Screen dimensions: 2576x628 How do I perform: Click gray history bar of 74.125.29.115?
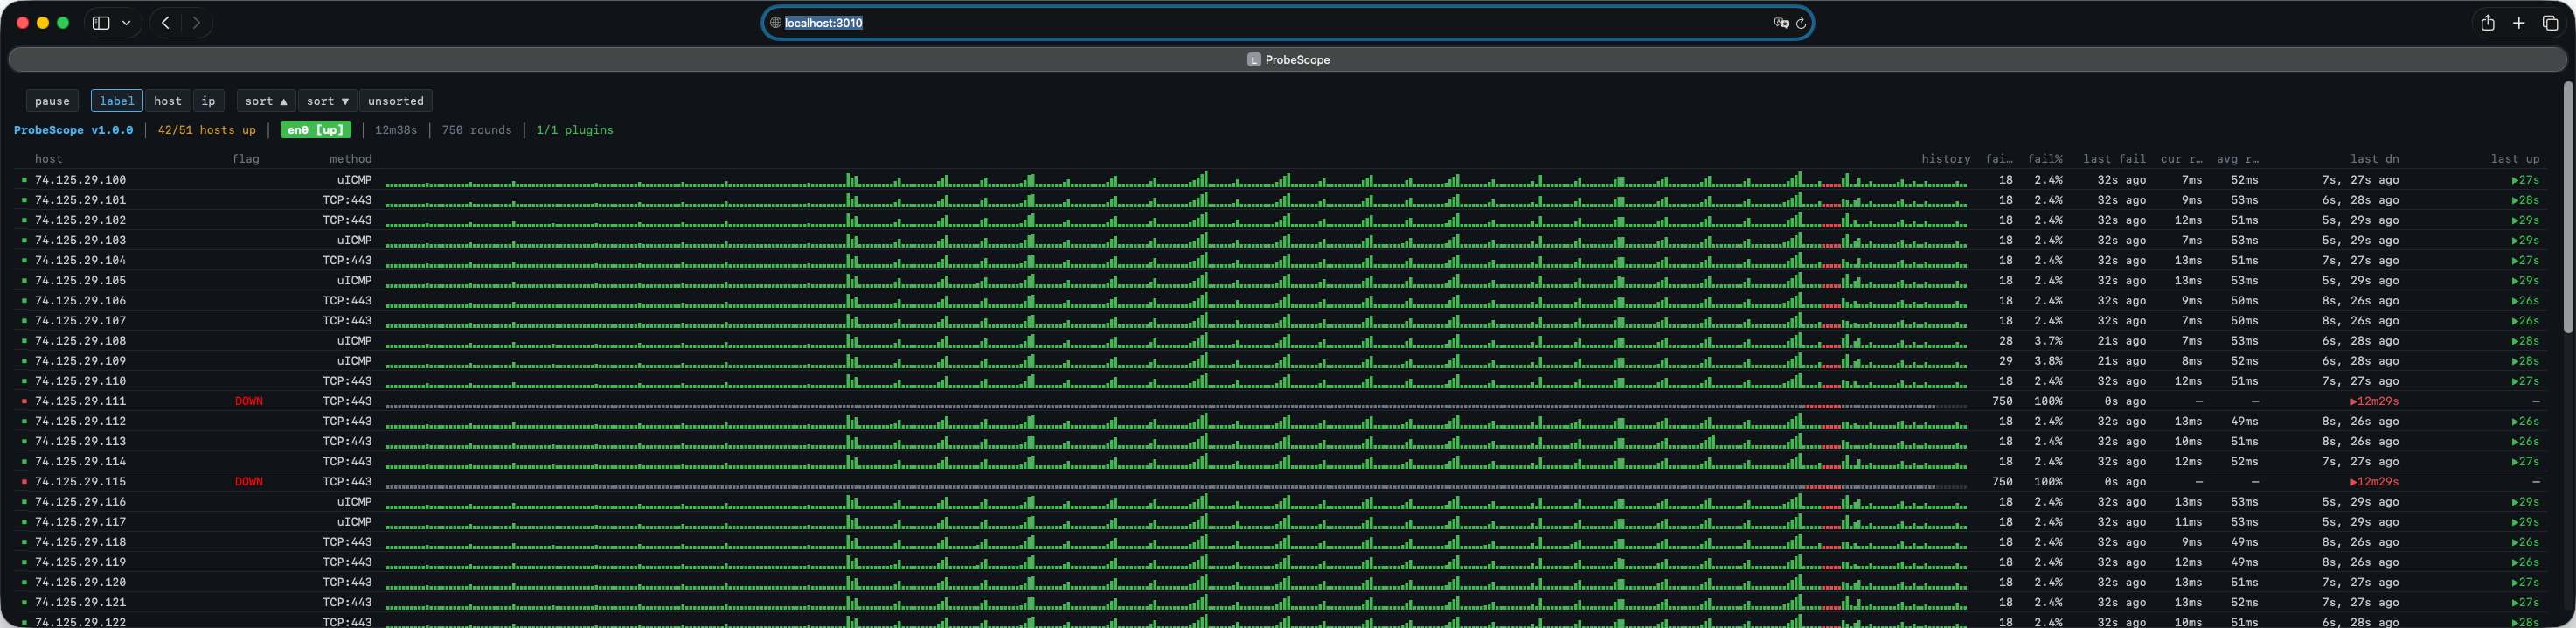(1176, 487)
